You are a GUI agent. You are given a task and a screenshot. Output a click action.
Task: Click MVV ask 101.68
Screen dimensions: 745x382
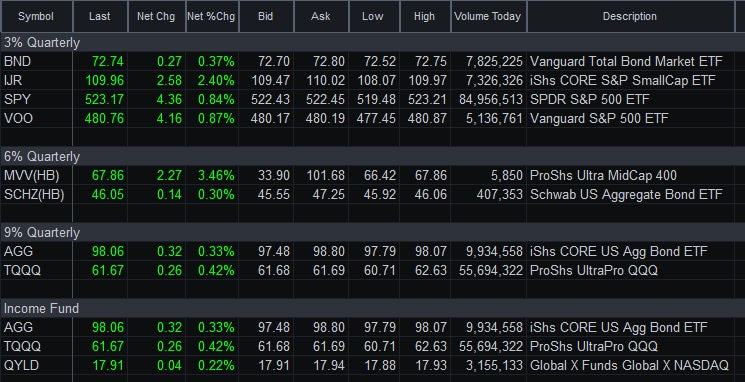(x=325, y=175)
